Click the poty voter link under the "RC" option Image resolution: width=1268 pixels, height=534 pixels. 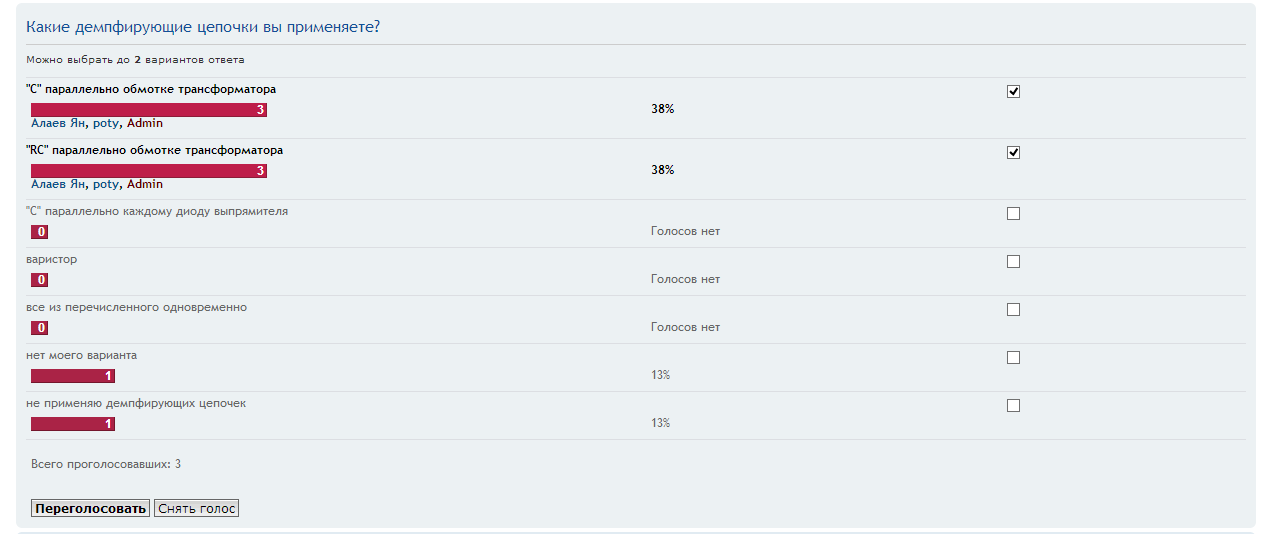tap(105, 185)
